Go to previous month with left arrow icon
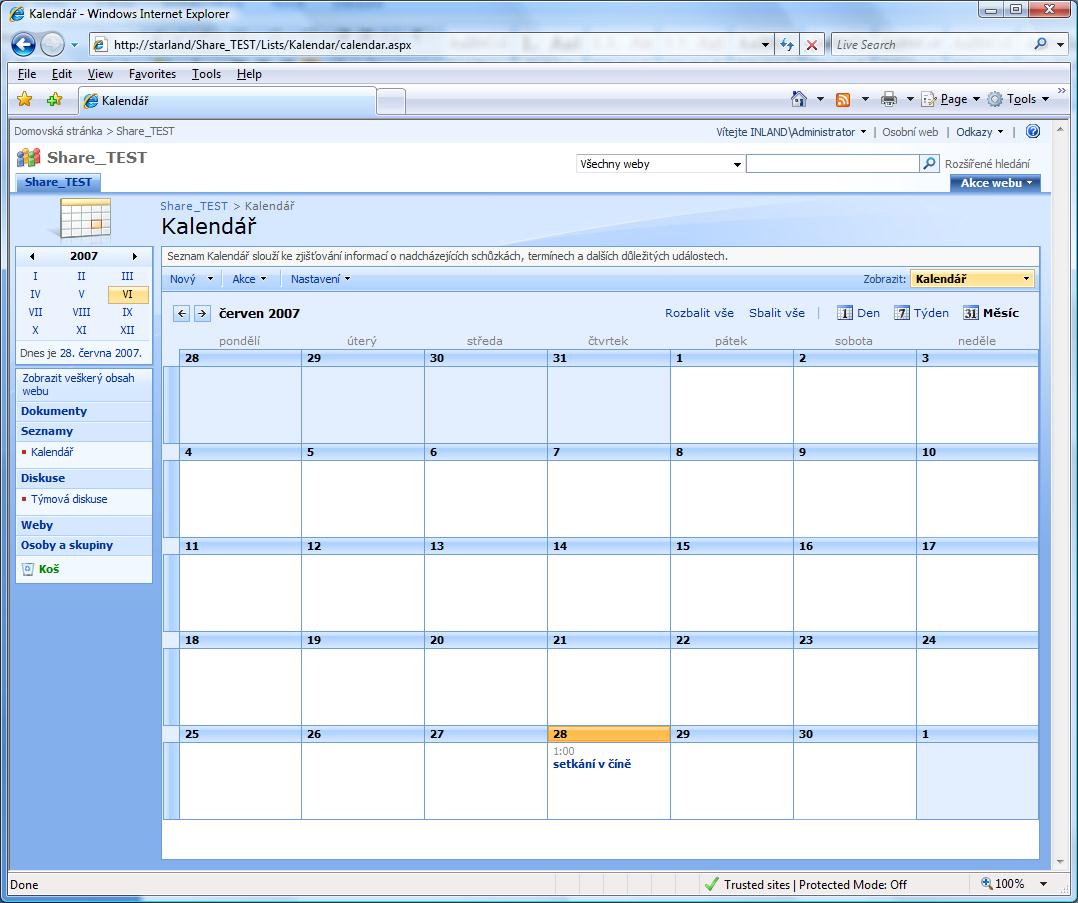This screenshot has height=903, width=1078. pyautogui.click(x=181, y=313)
